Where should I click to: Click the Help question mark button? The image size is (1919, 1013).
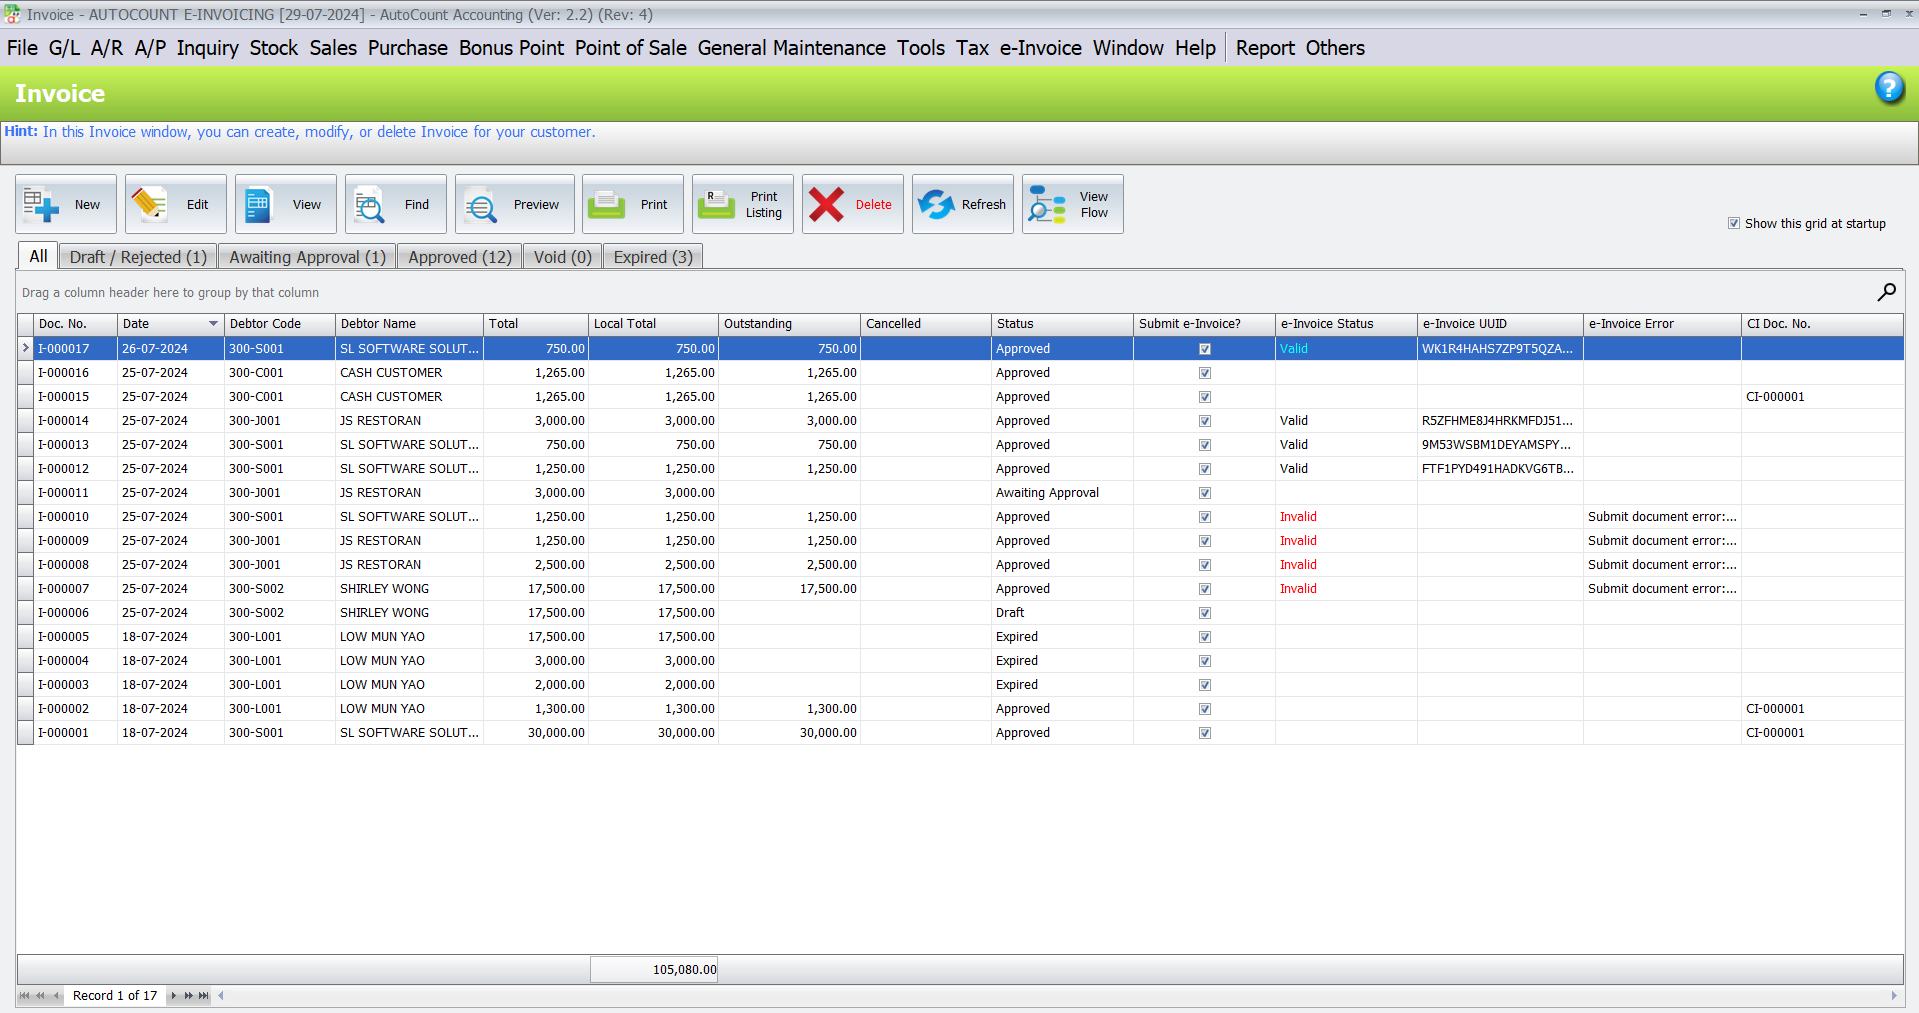click(1890, 88)
